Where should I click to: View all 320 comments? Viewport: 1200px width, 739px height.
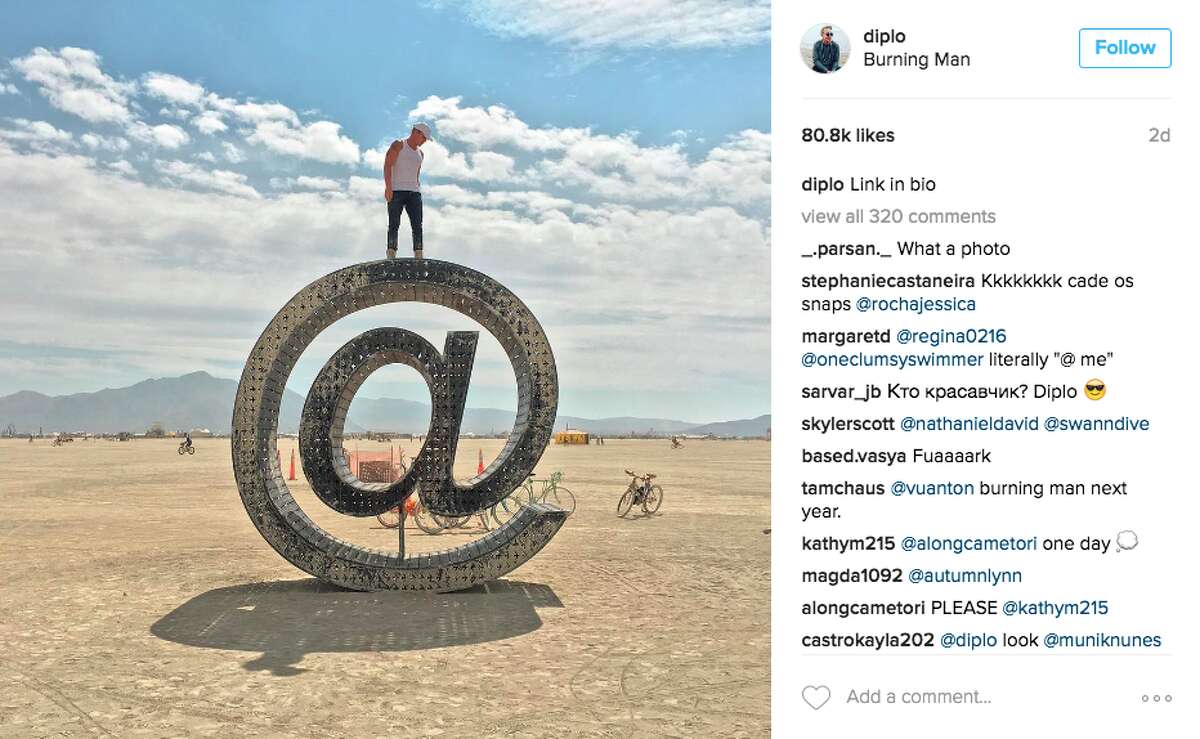coord(898,216)
